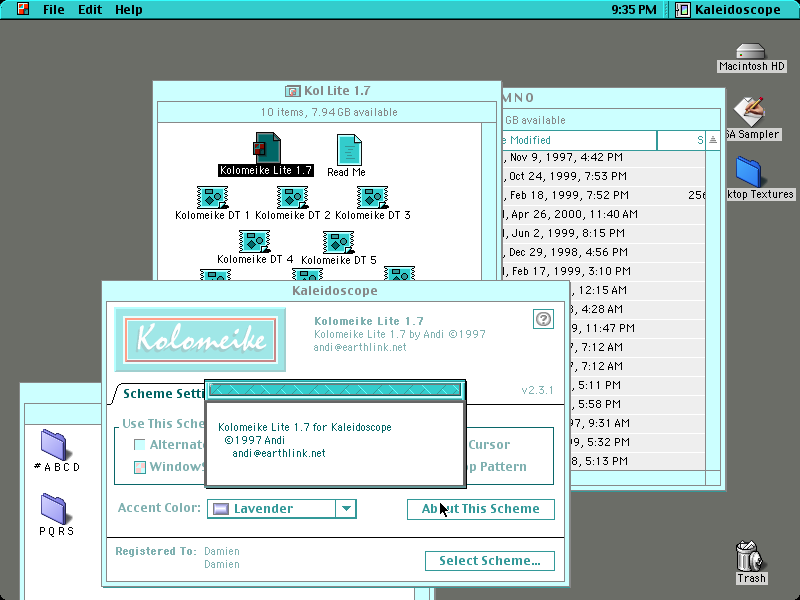Toggle the Cursor option in Kaleidoscope

[489, 445]
